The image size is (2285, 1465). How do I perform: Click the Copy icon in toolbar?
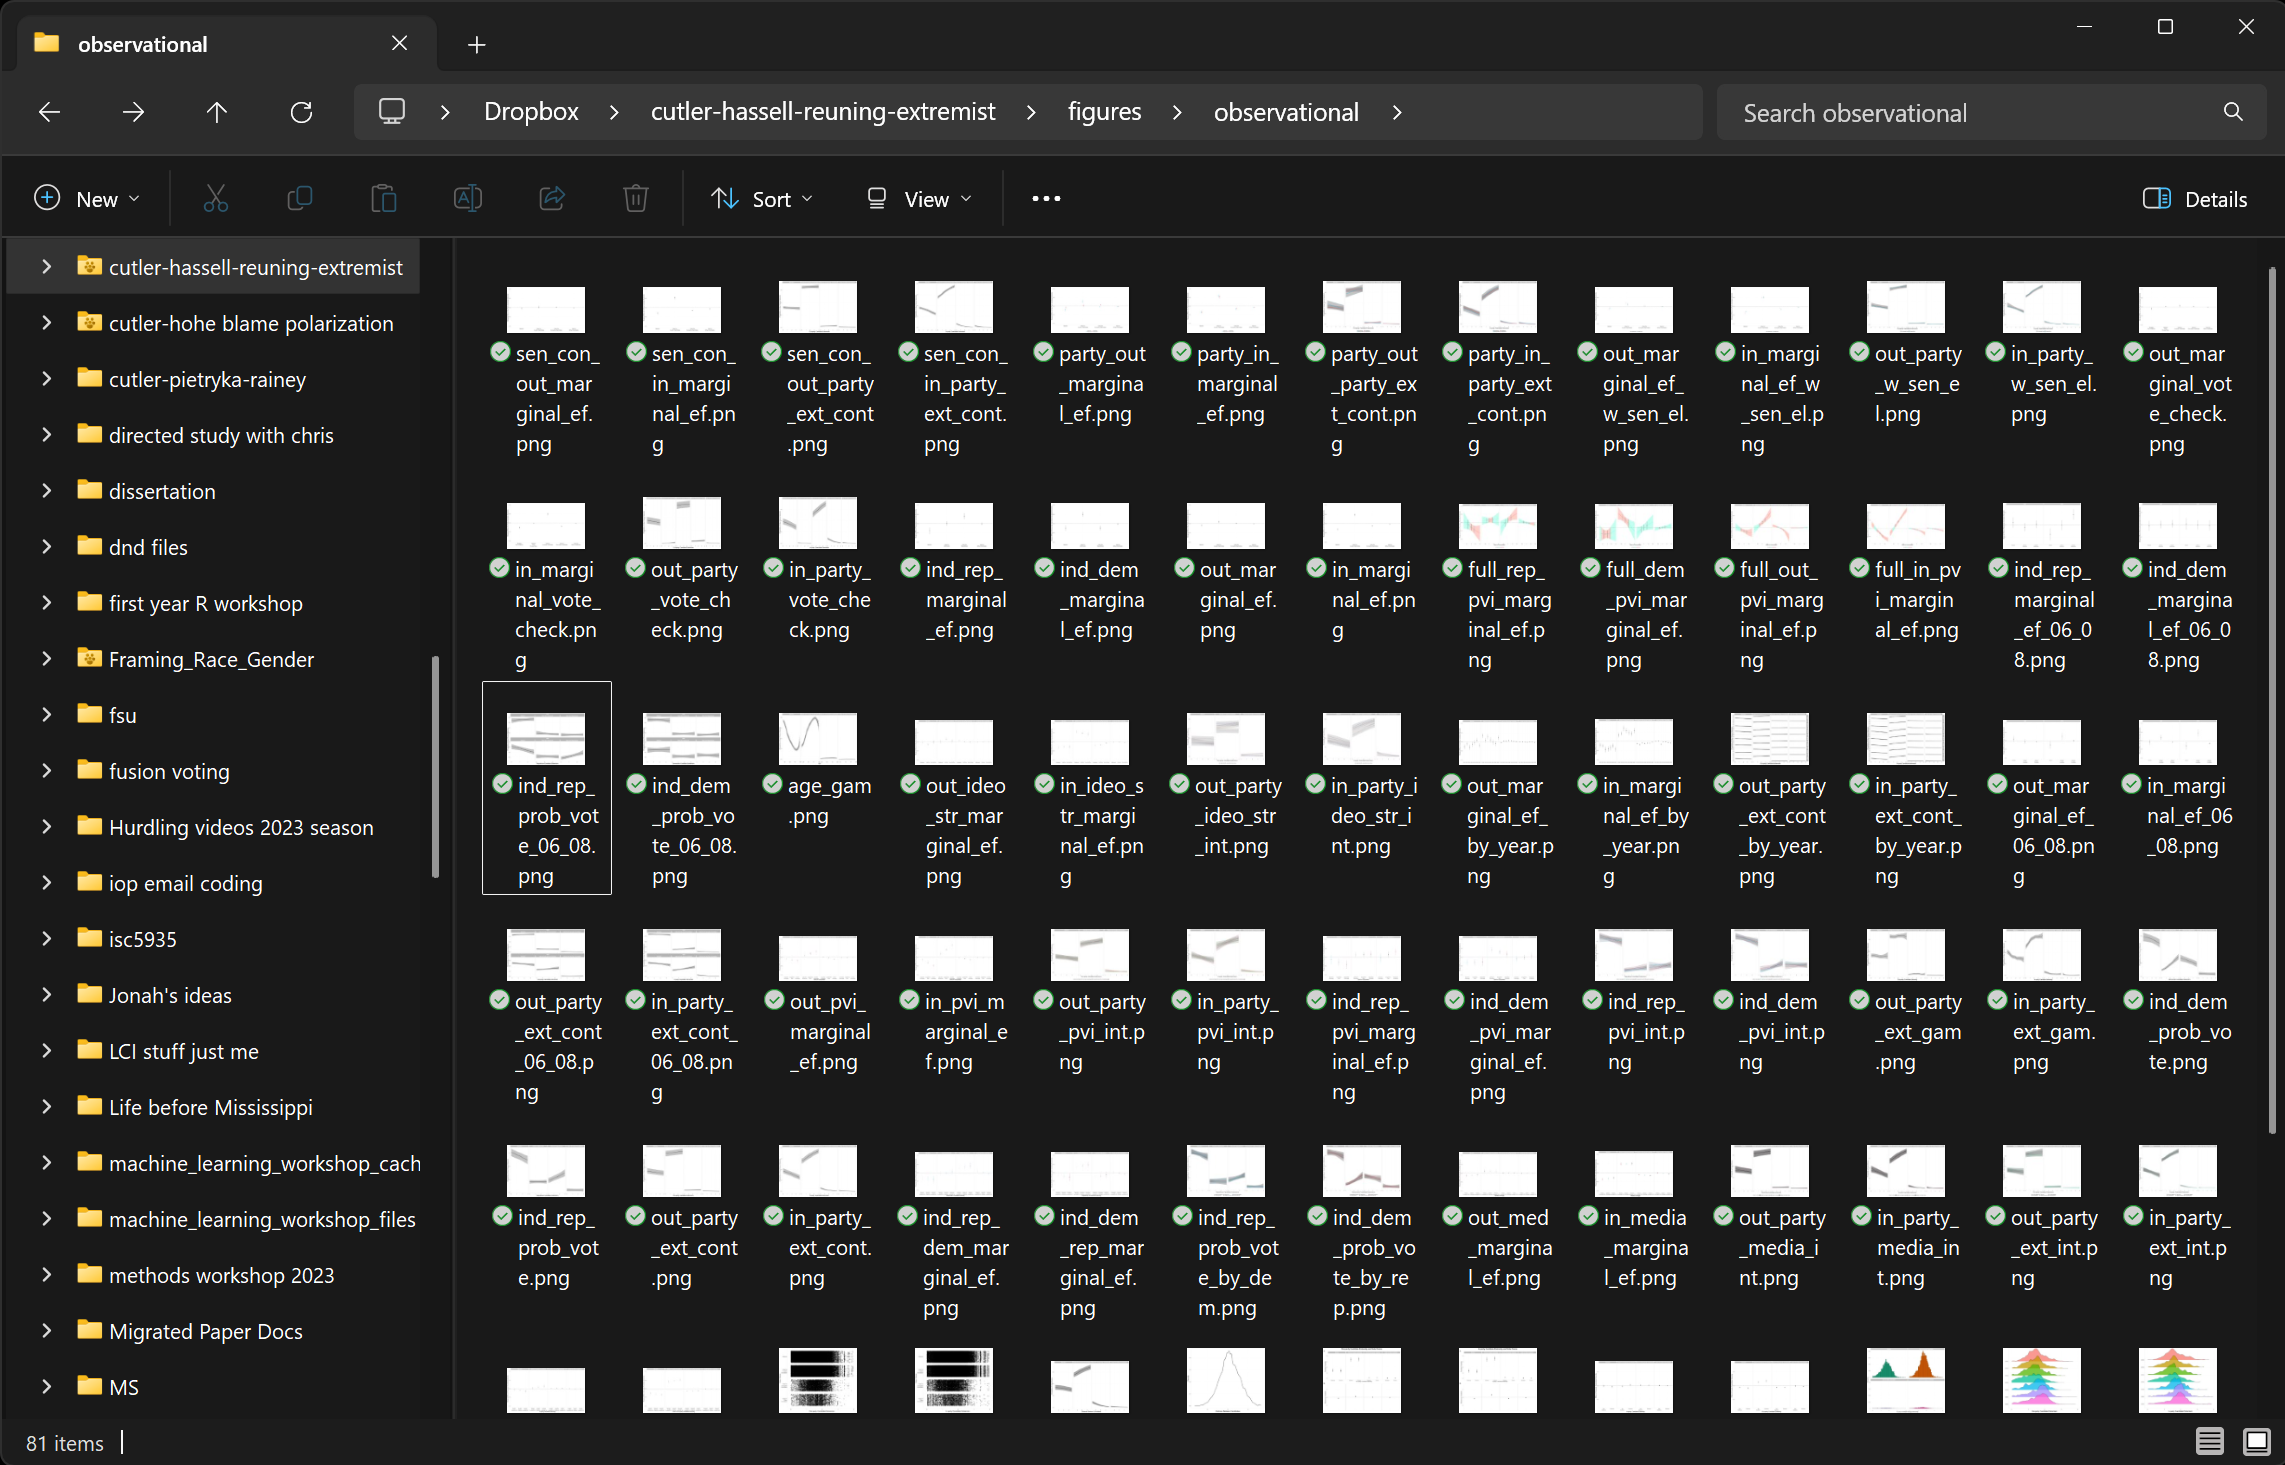pos(299,199)
